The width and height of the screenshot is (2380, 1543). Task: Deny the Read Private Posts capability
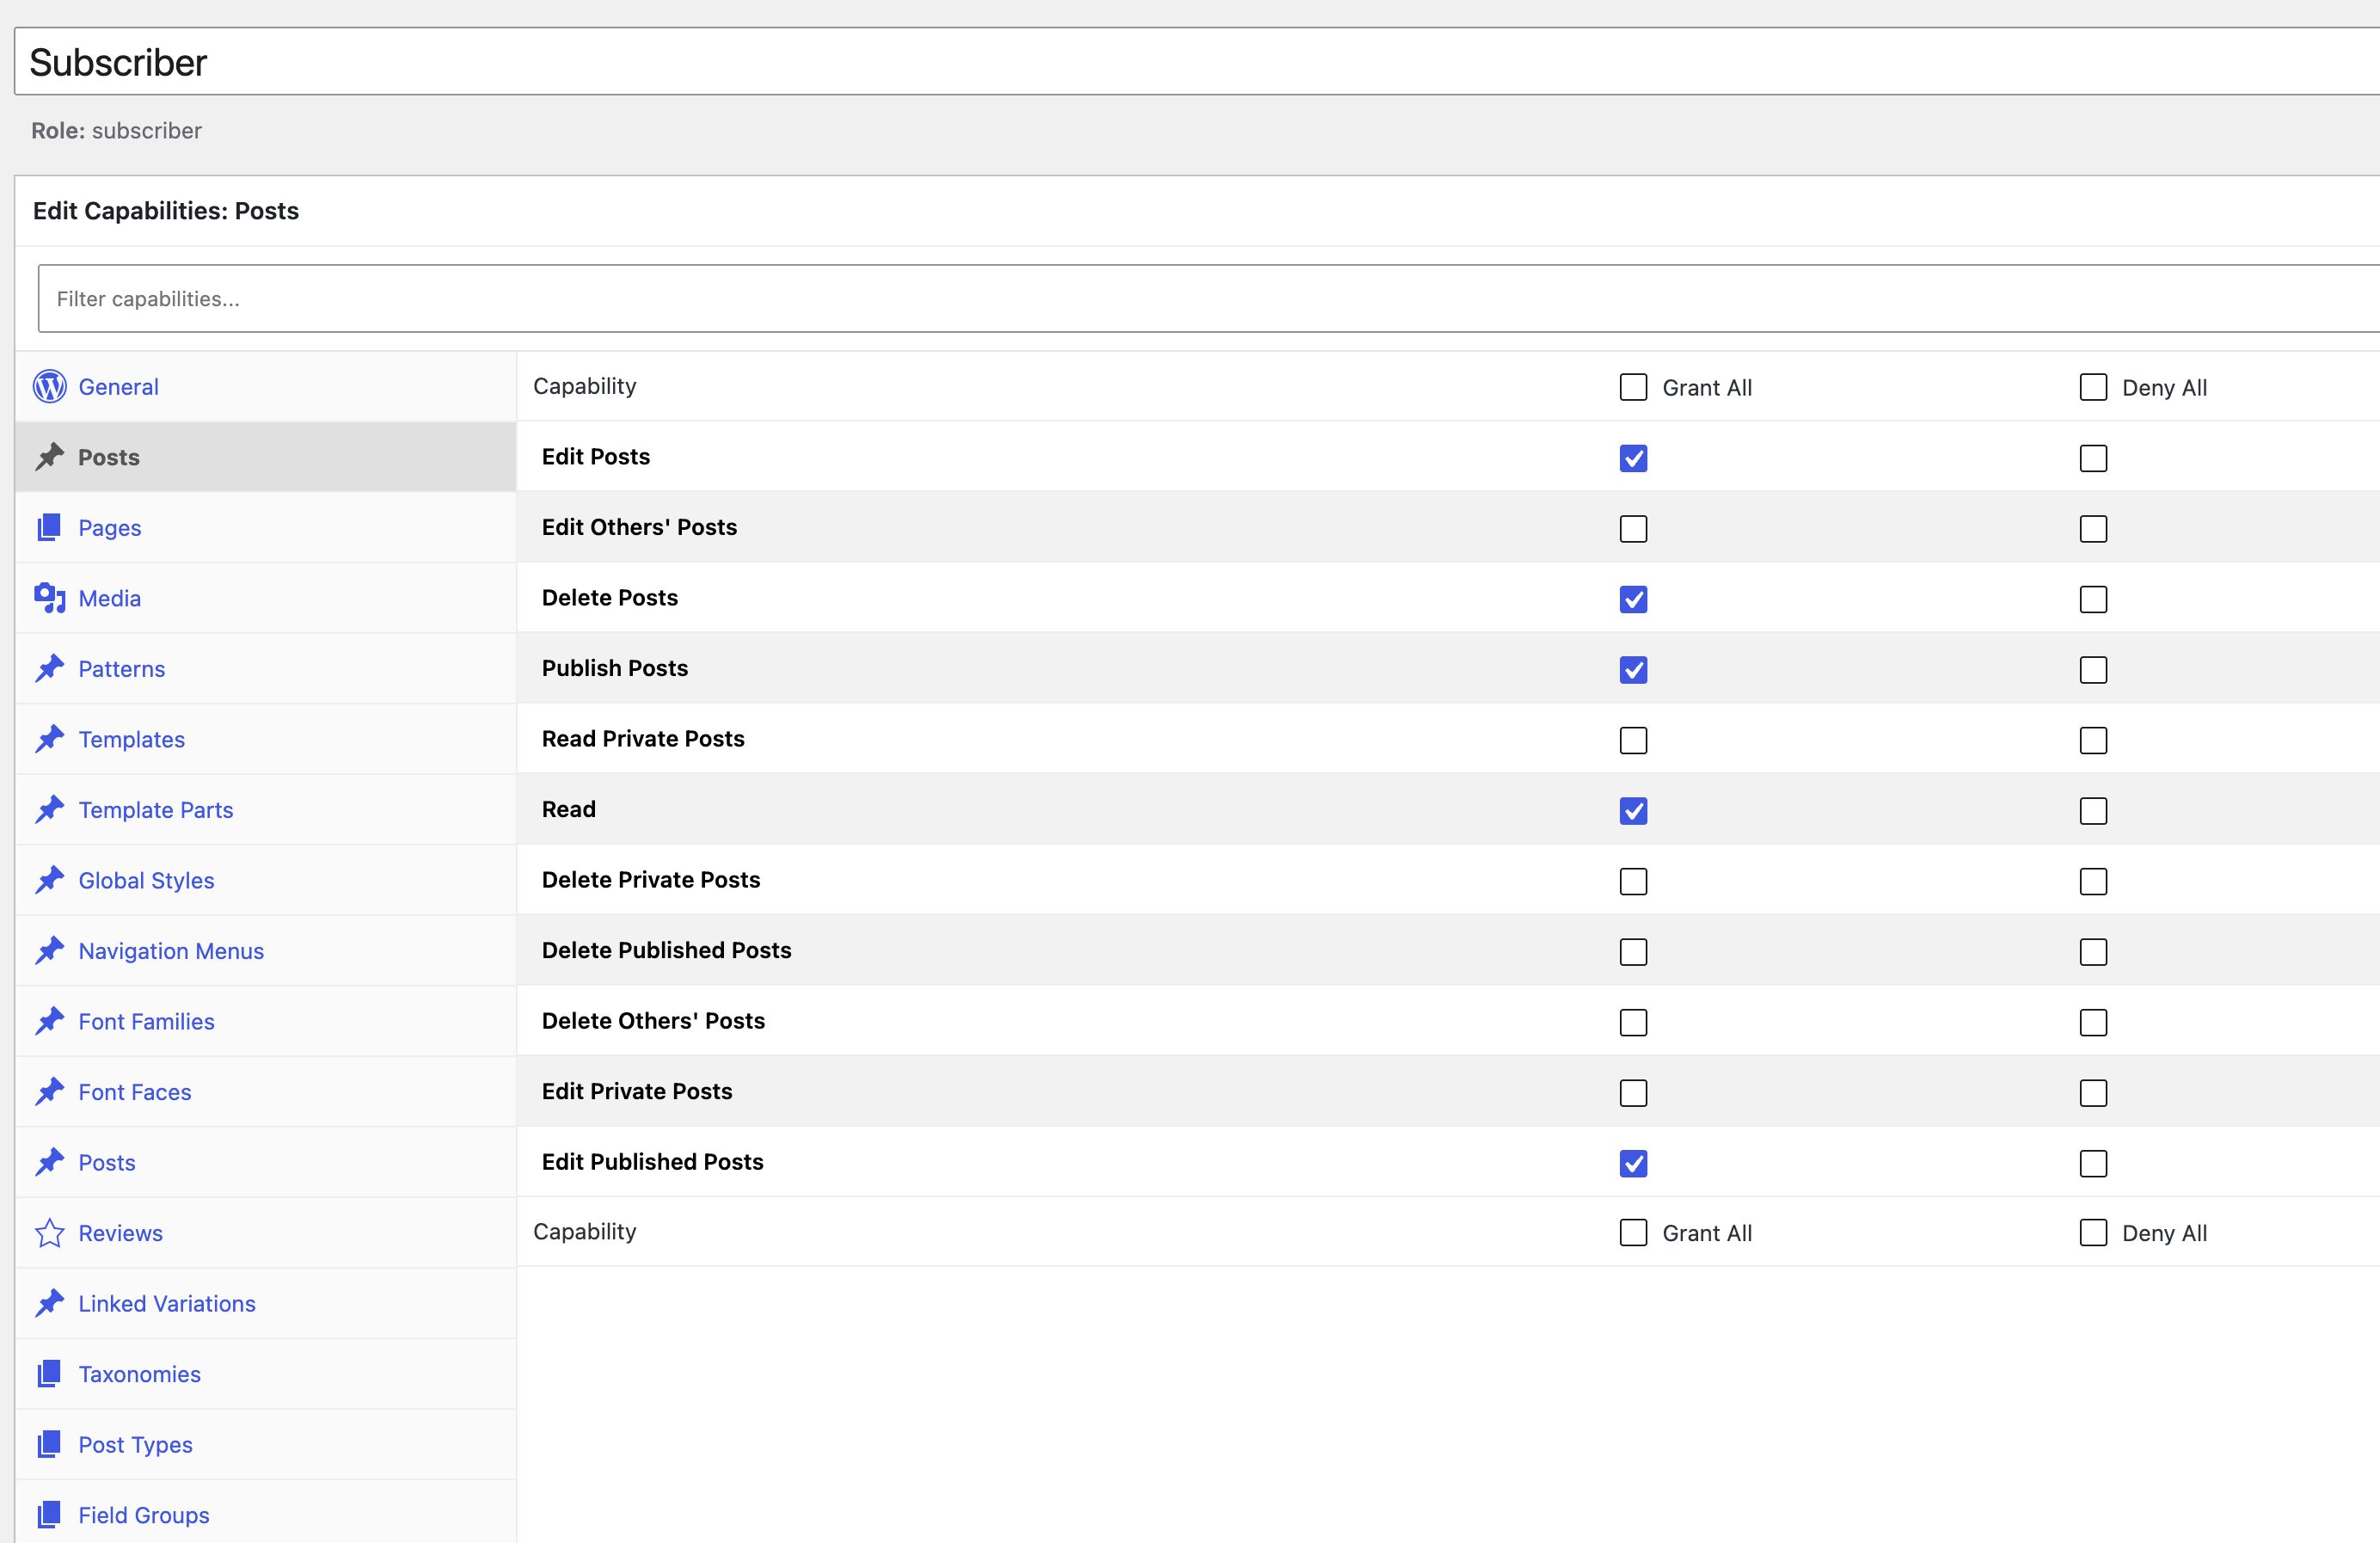[x=2093, y=740]
